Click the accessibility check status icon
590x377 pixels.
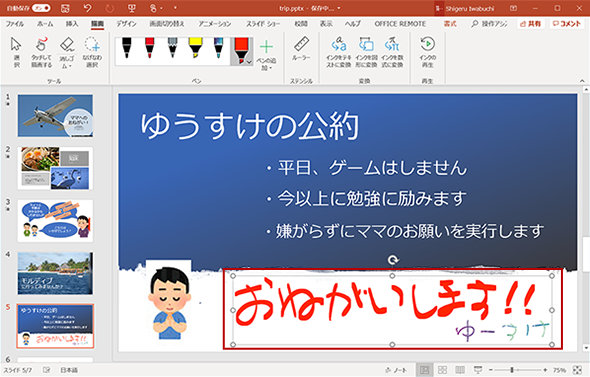point(47,370)
